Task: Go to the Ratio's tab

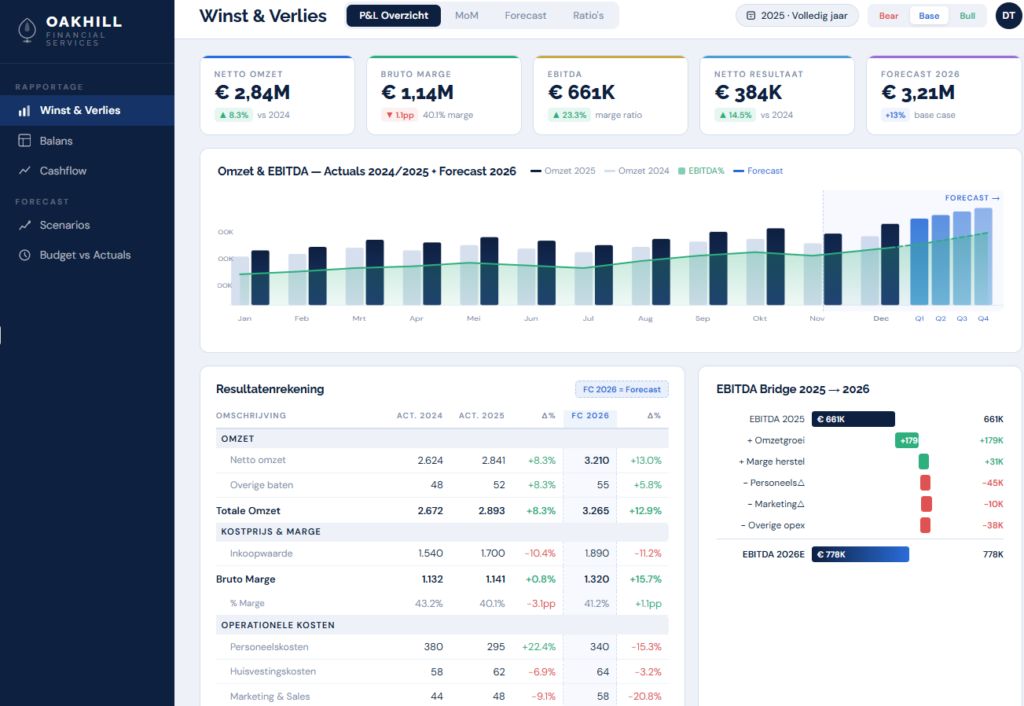Action: [588, 16]
